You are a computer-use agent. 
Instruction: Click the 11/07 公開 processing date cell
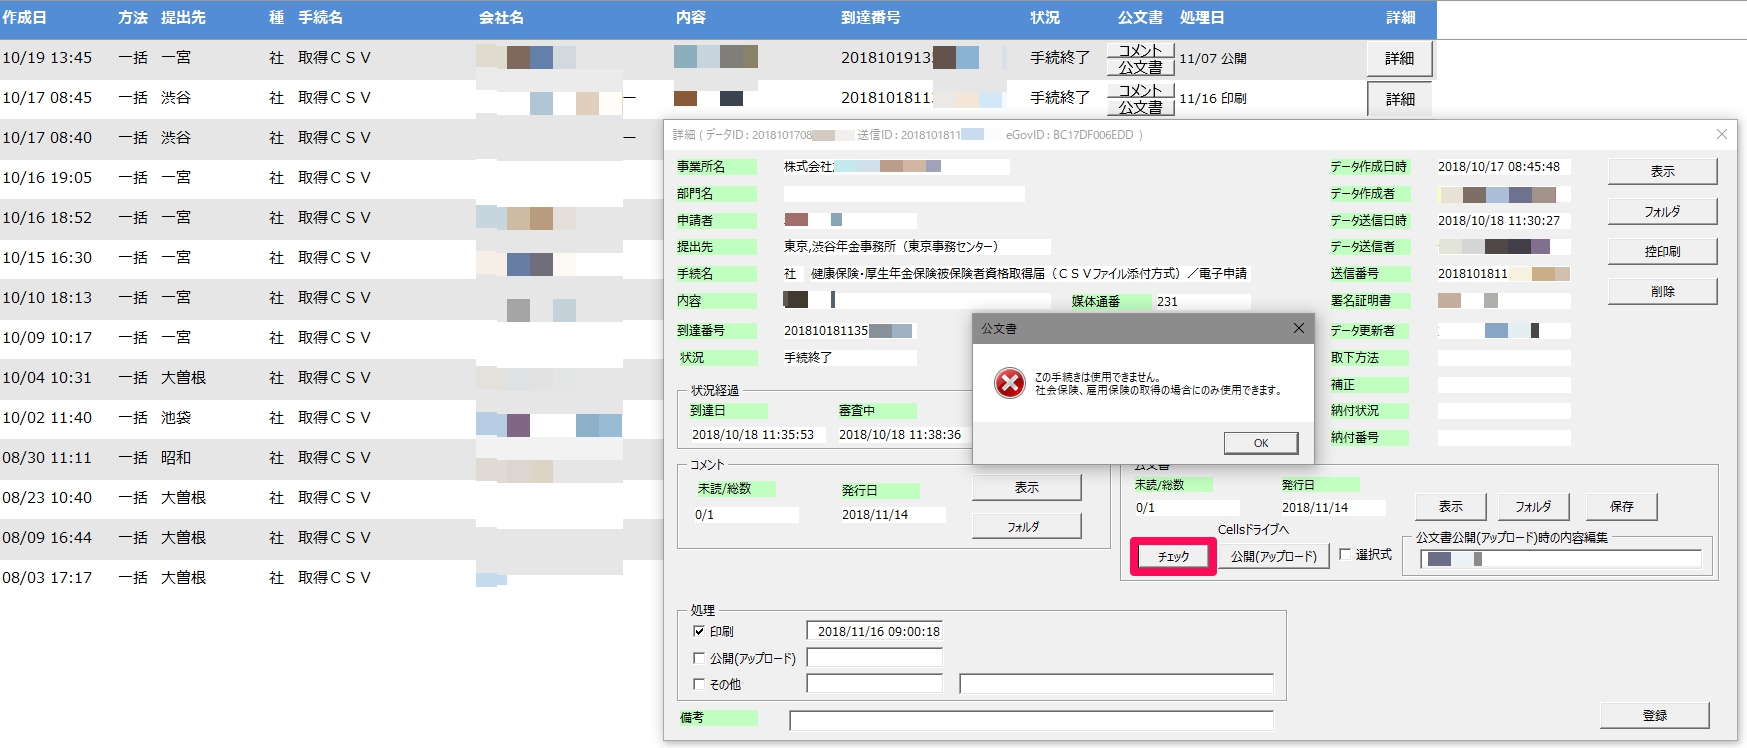(x=1212, y=59)
